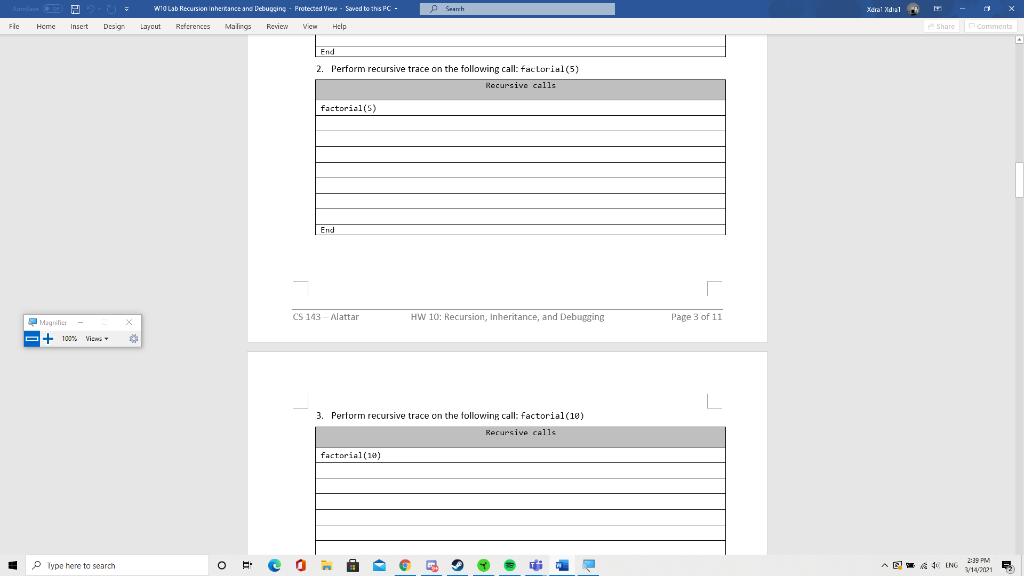Toggle AutoSave on
1024x576 pixels.
(x=53, y=8)
